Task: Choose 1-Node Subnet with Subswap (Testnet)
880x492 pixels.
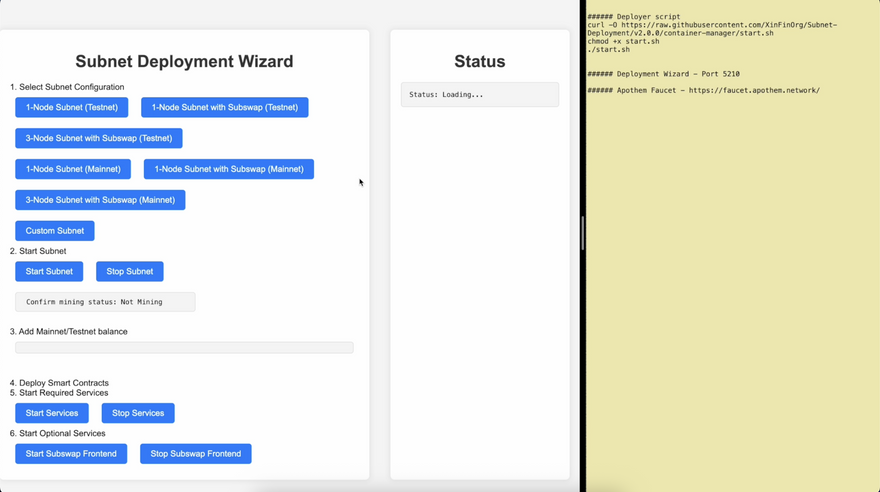Action: [x=225, y=107]
